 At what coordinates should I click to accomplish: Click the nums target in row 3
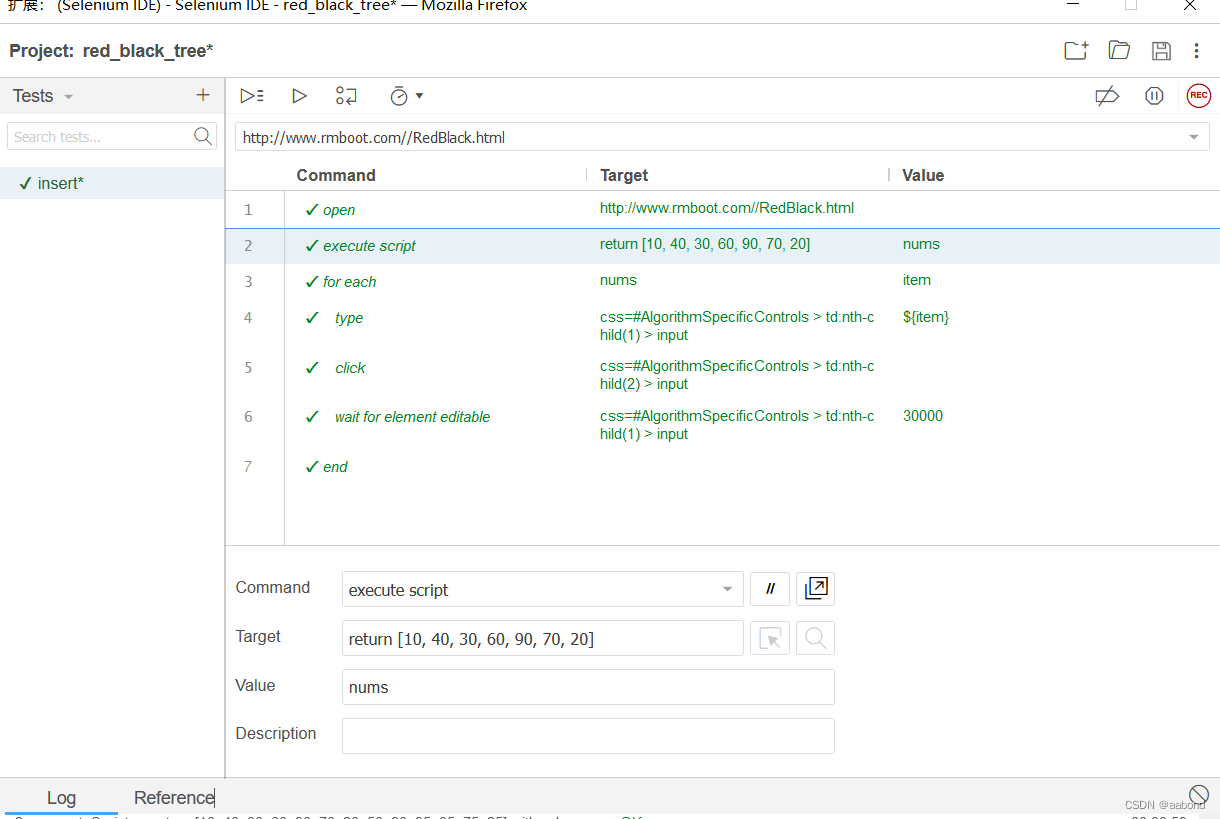pyautogui.click(x=618, y=280)
